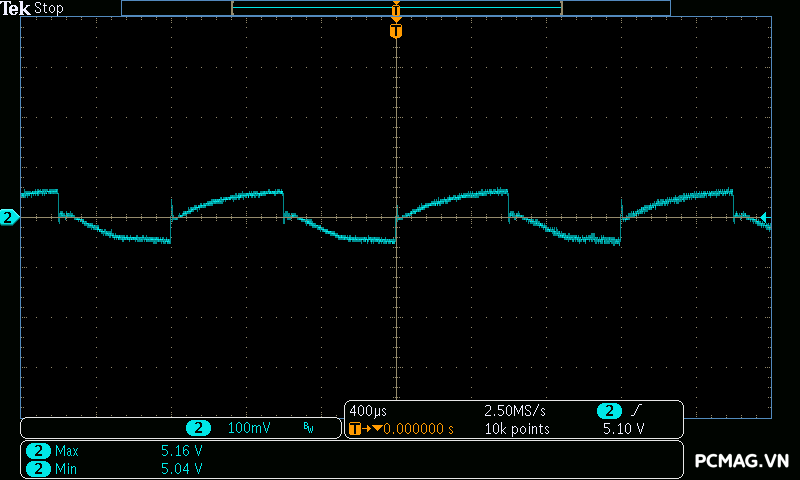Click the rising edge trigger slope icon
The width and height of the screenshot is (800, 480).
637,411
